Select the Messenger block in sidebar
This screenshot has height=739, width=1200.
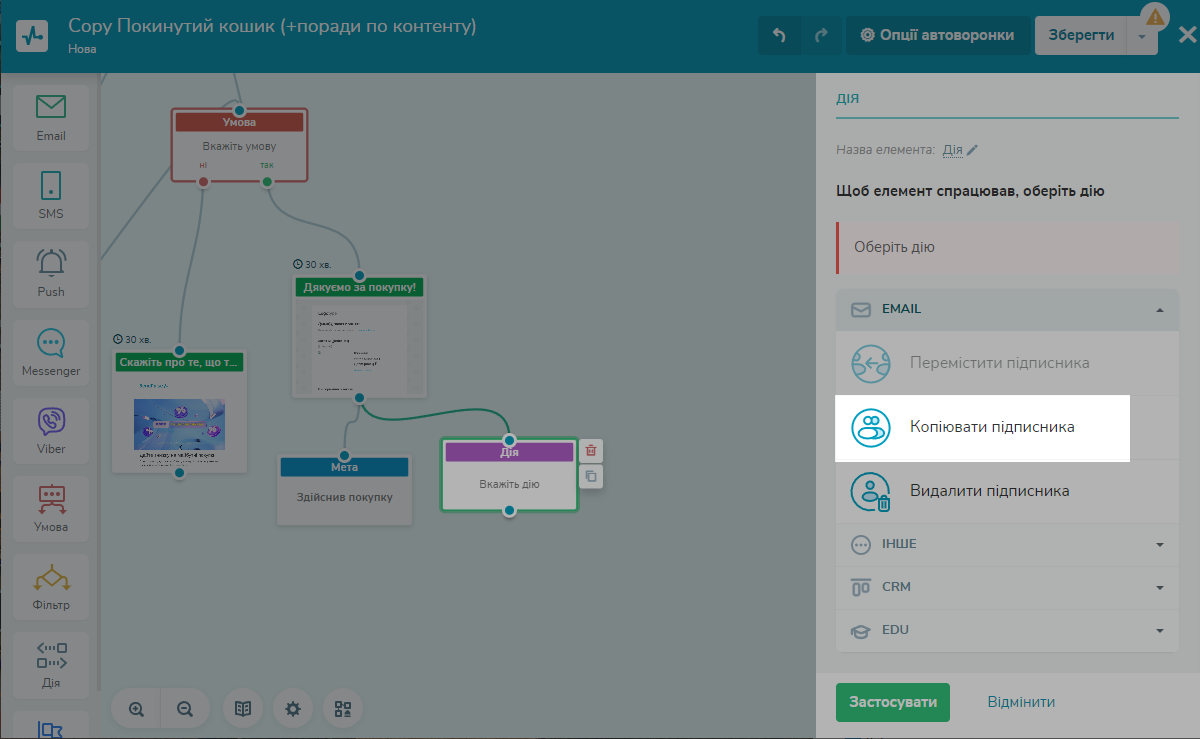pyautogui.click(x=51, y=353)
